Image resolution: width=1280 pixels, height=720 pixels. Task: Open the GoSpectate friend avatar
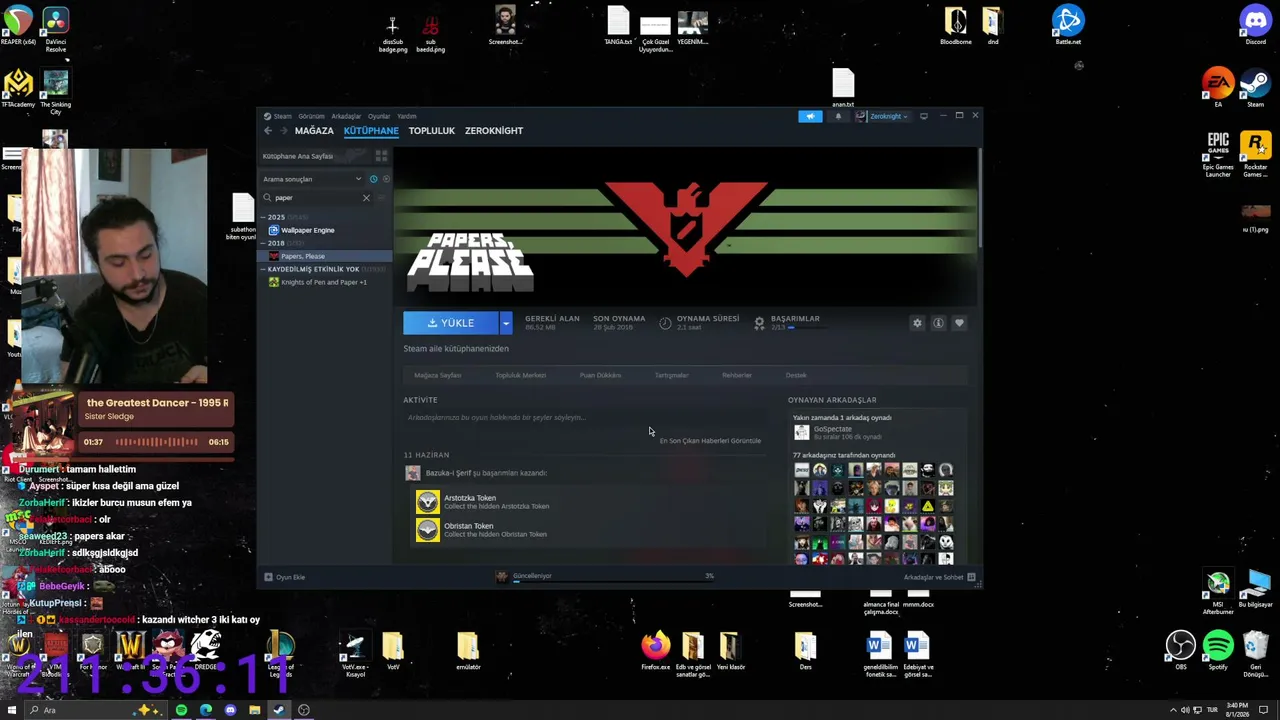coord(801,432)
